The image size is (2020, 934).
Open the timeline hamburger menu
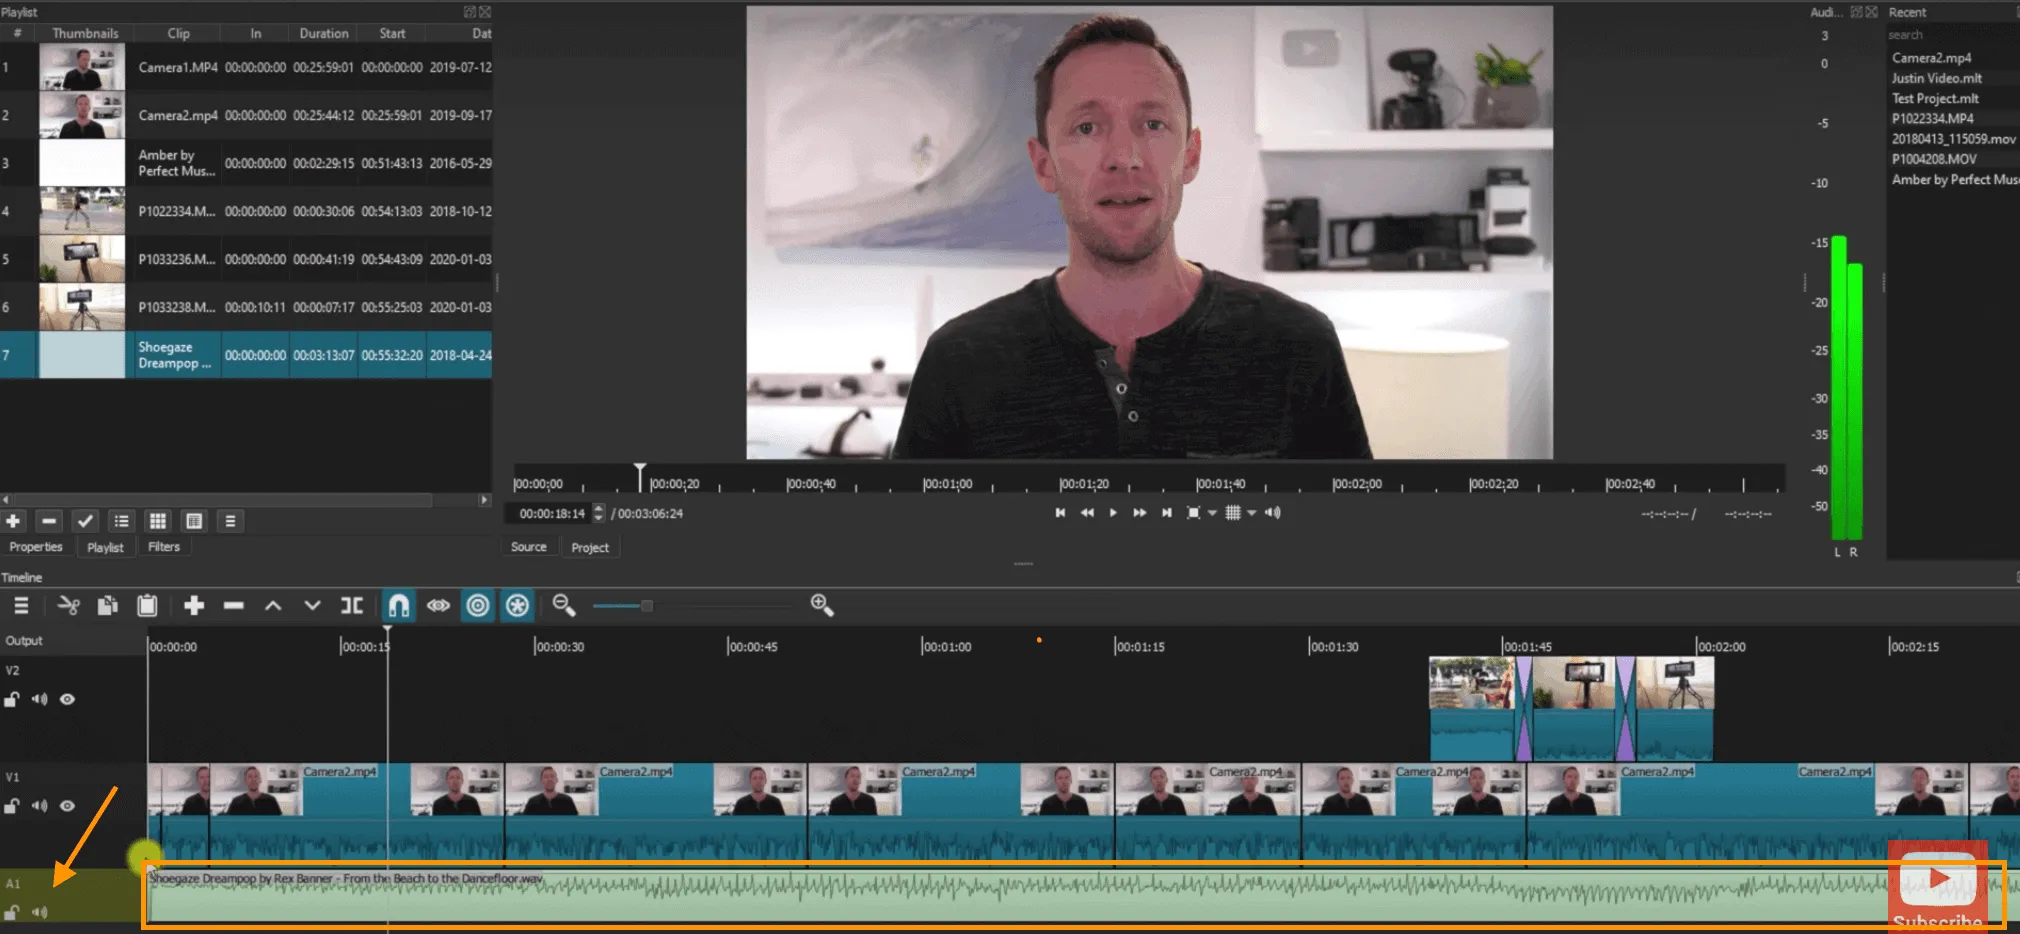pyautogui.click(x=21, y=606)
